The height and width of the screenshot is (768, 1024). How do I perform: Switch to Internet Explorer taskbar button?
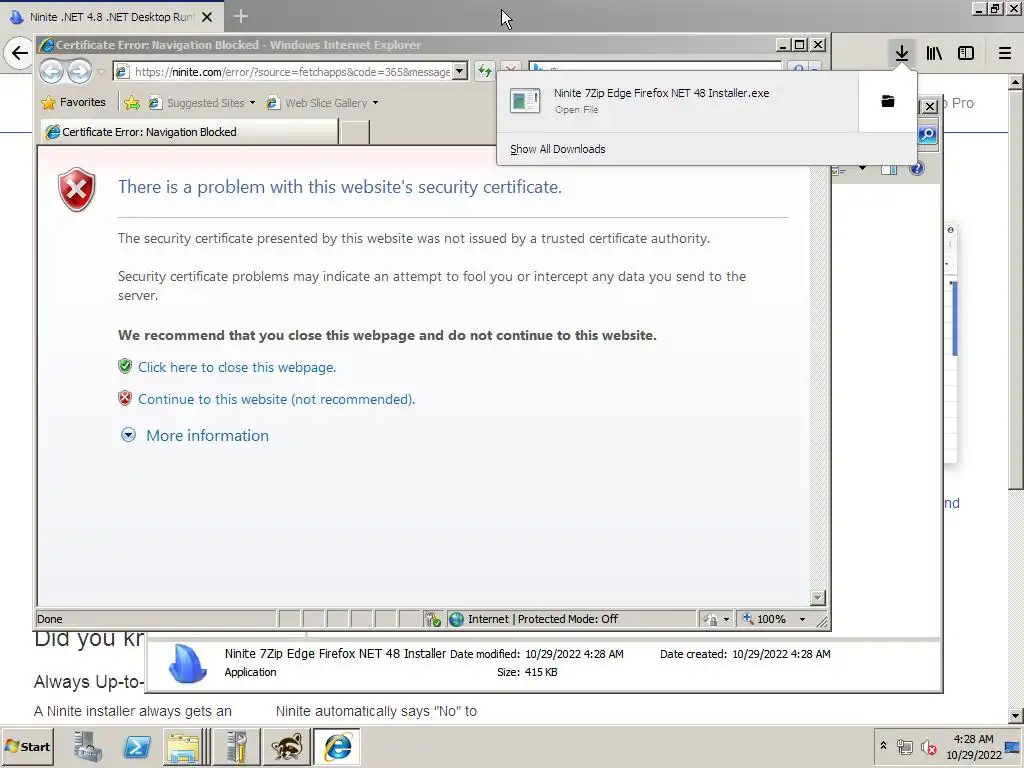tap(337, 746)
